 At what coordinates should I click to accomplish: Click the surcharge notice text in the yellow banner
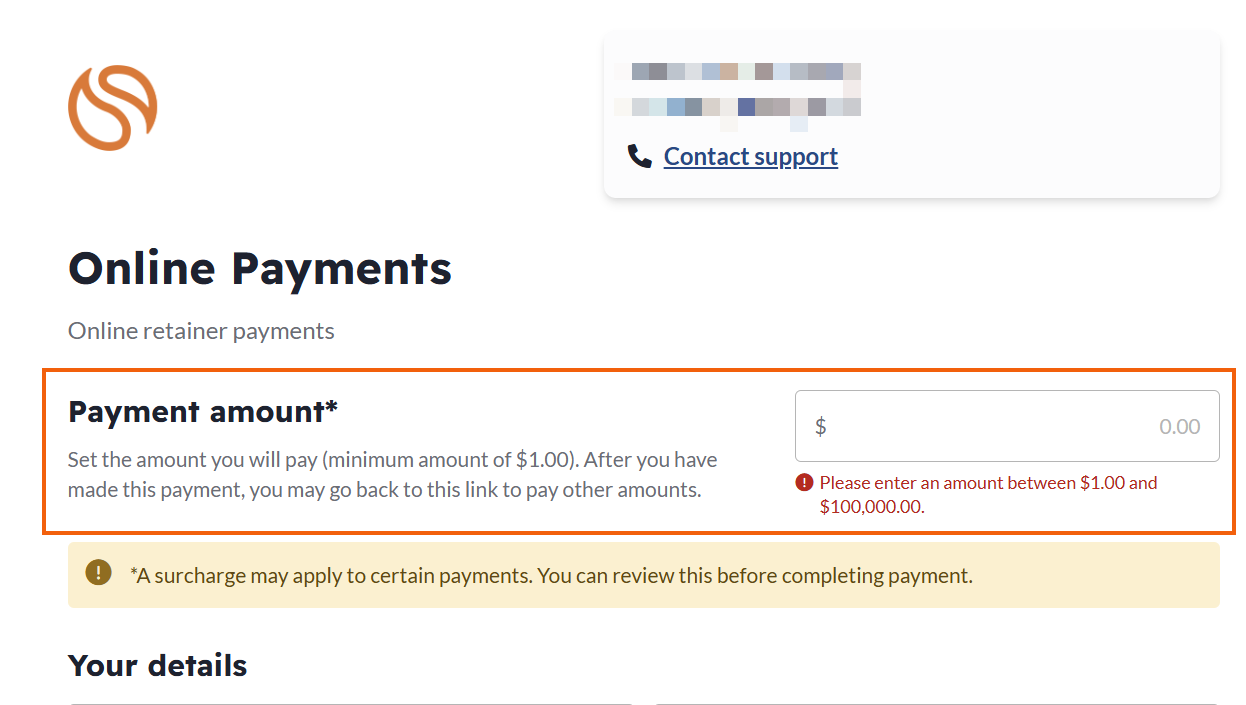(x=550, y=576)
